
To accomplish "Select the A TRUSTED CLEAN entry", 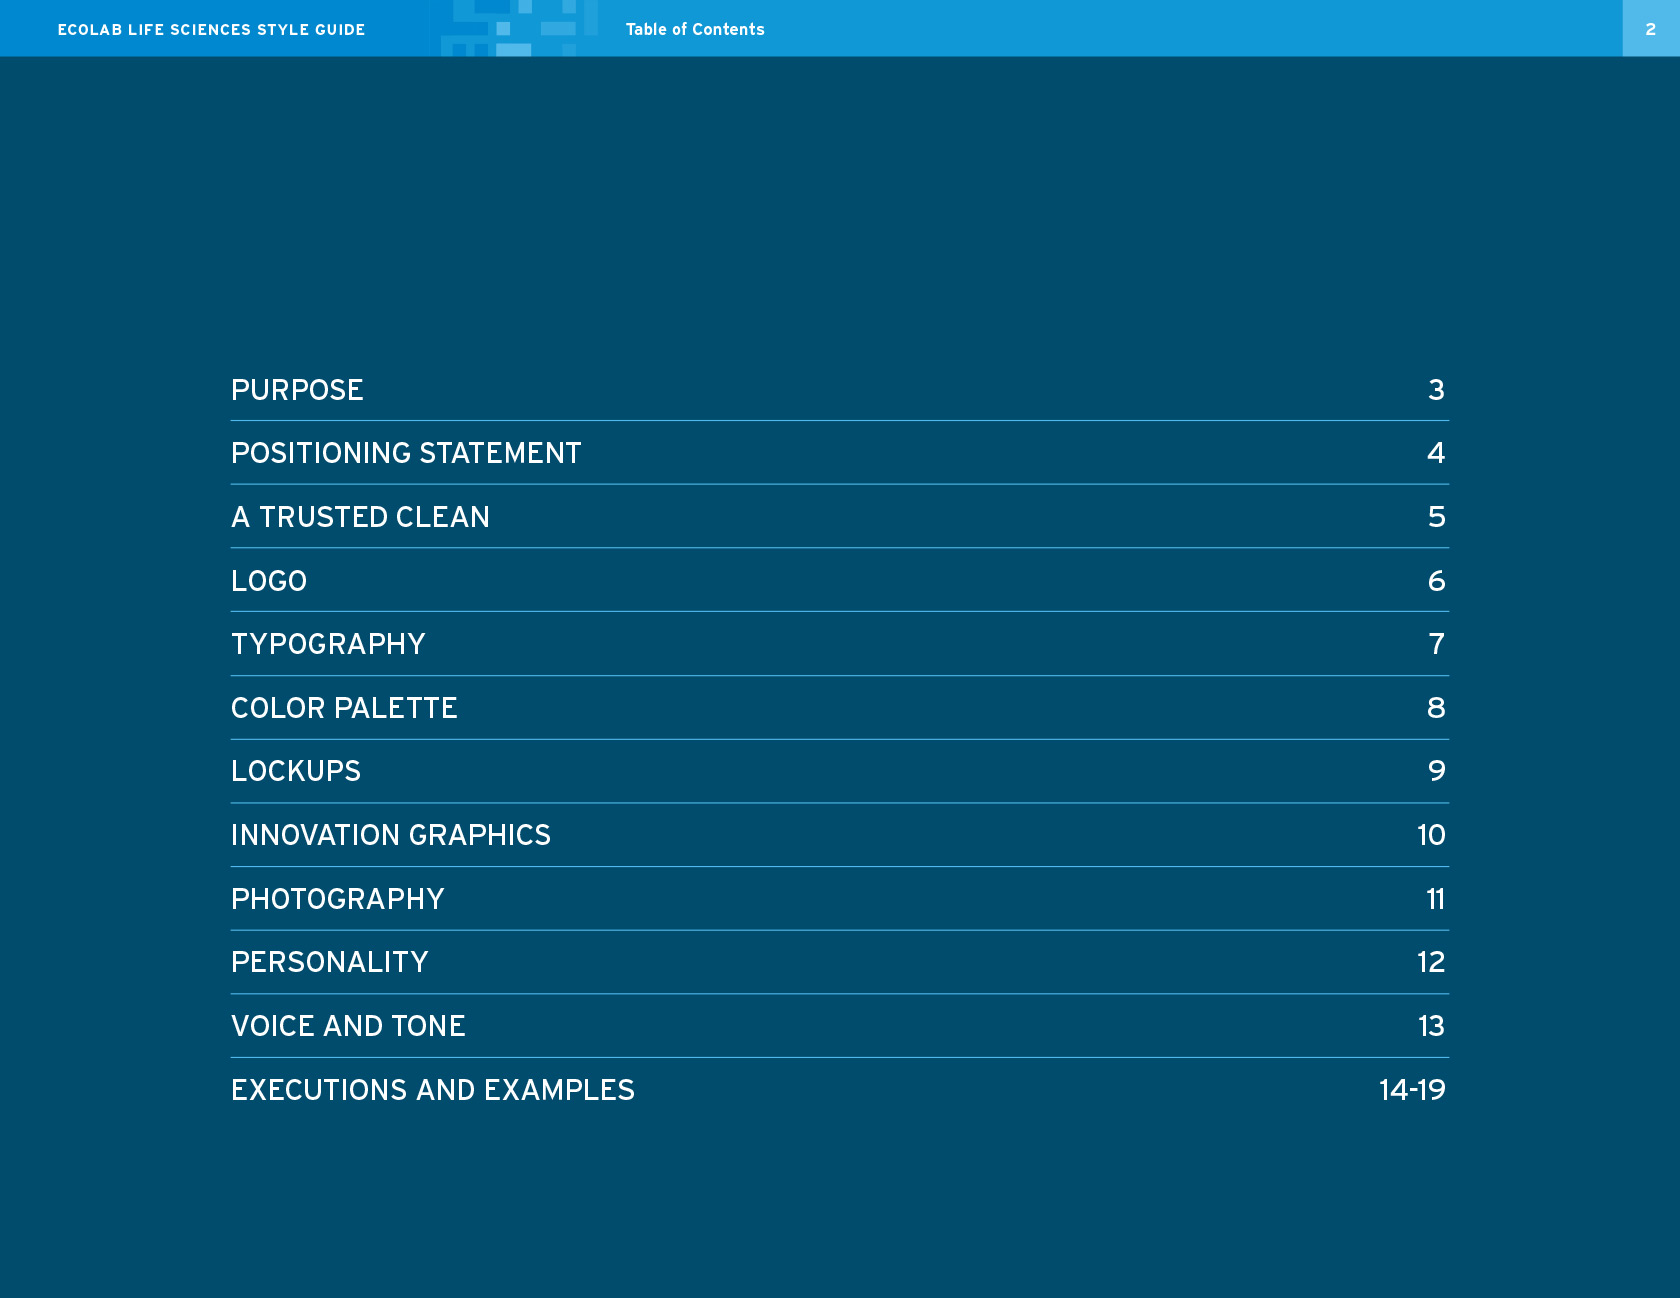I will pos(360,517).
